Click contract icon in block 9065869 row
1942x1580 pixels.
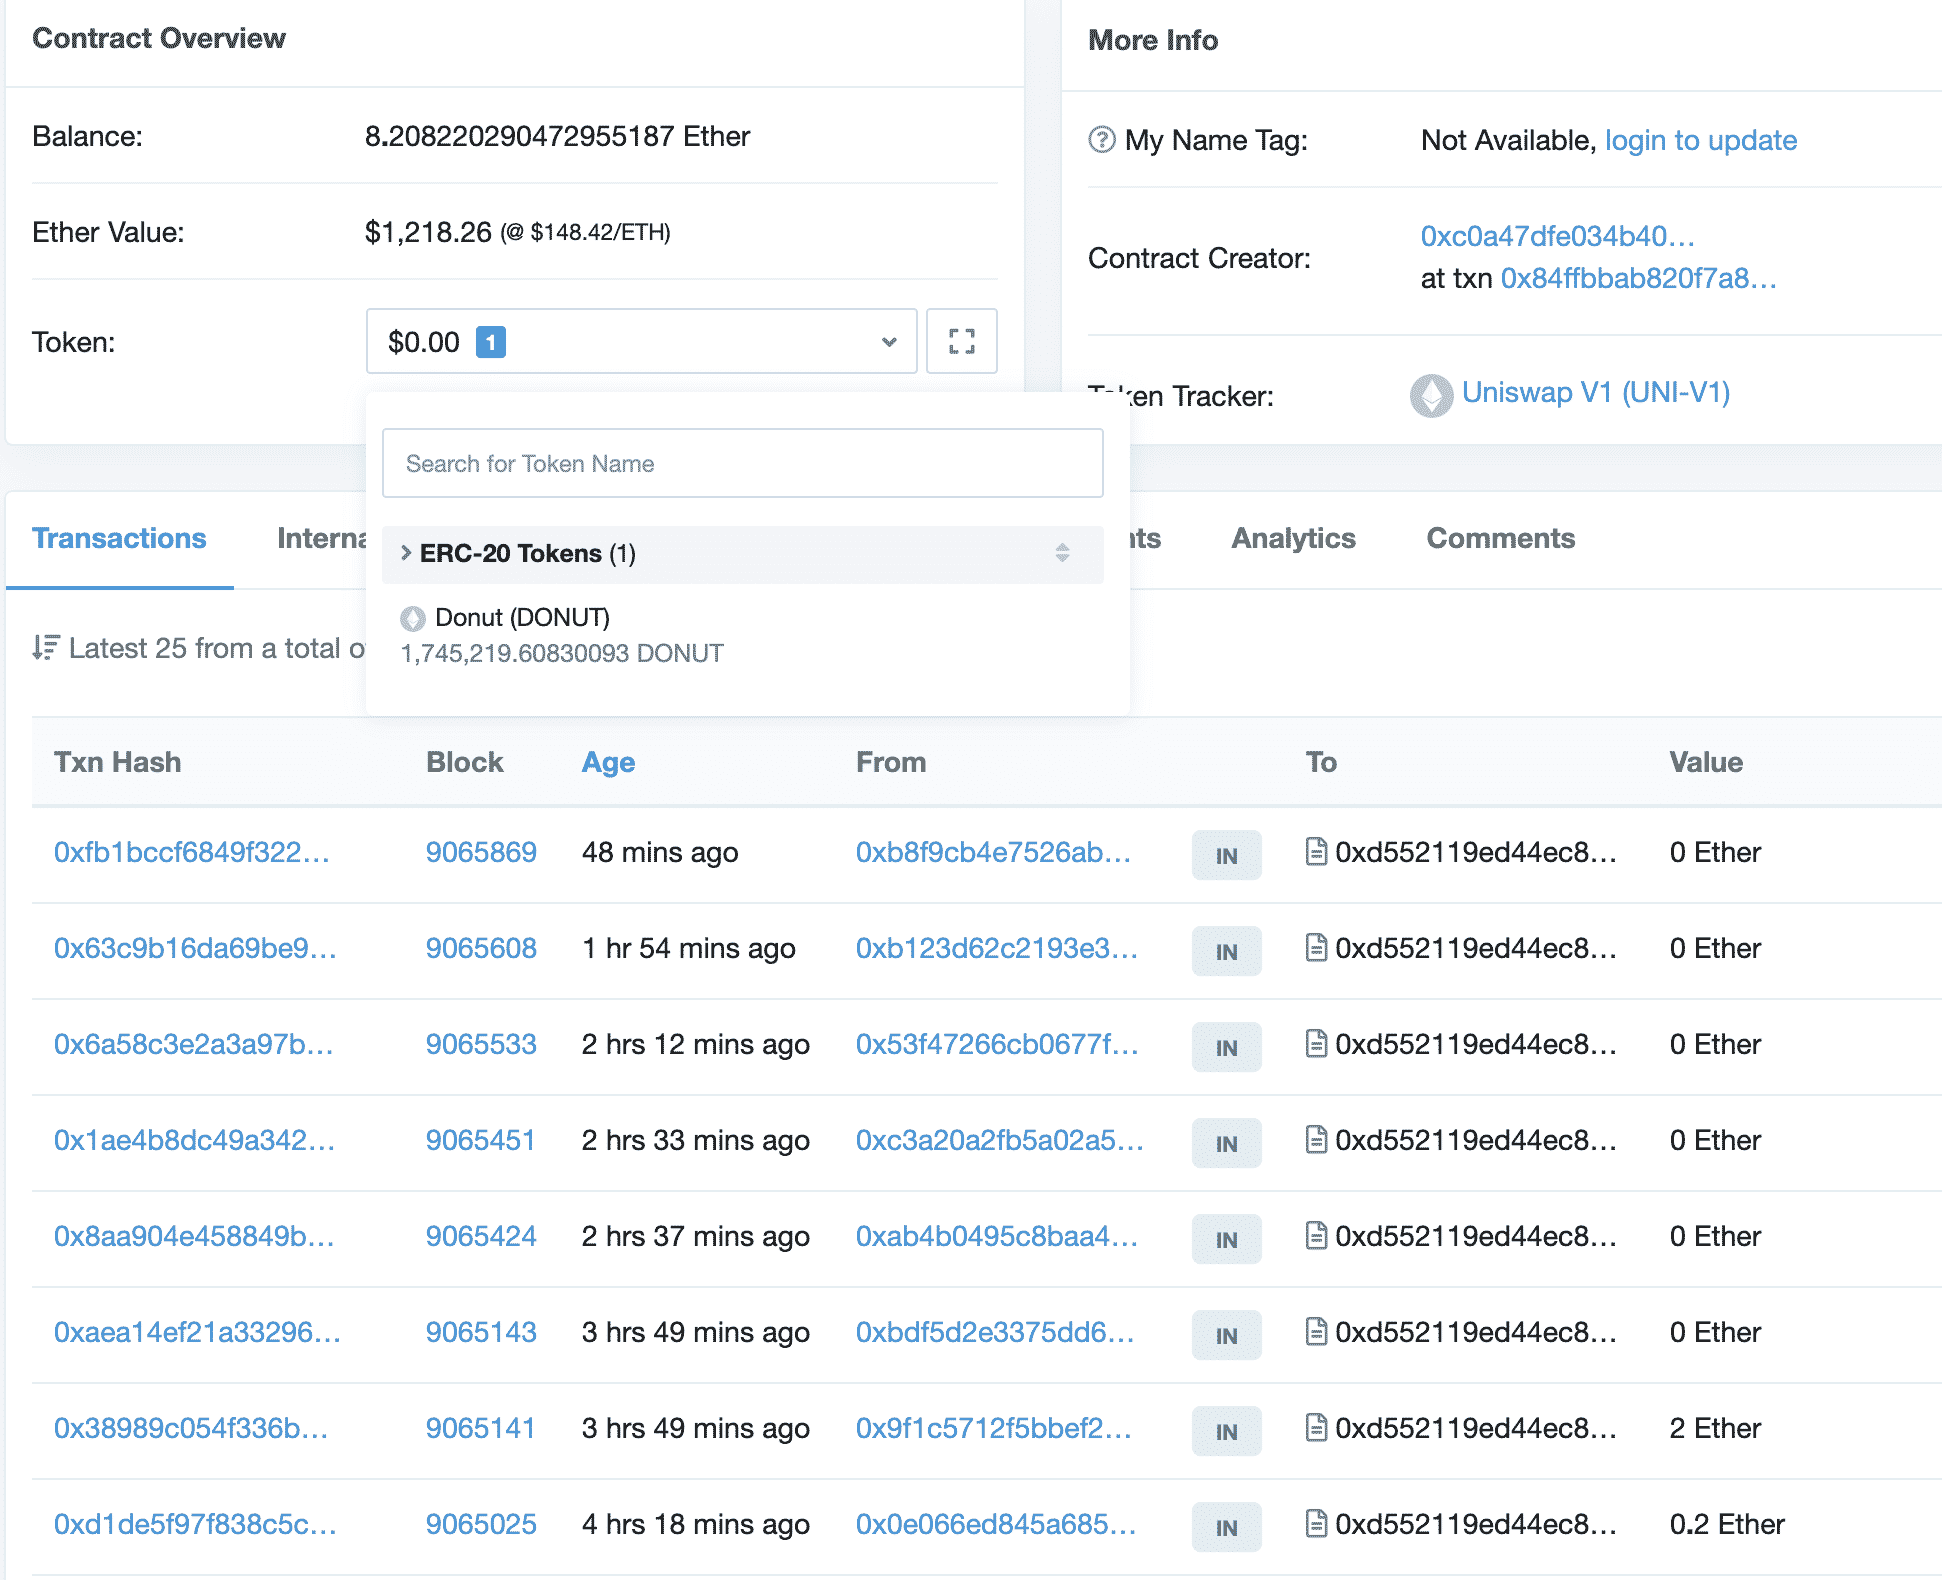[1316, 851]
